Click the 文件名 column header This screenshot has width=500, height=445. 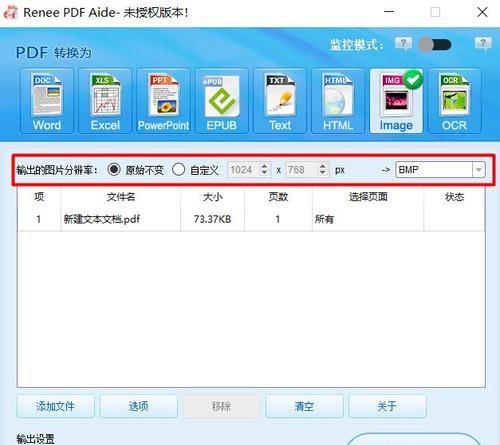121,197
